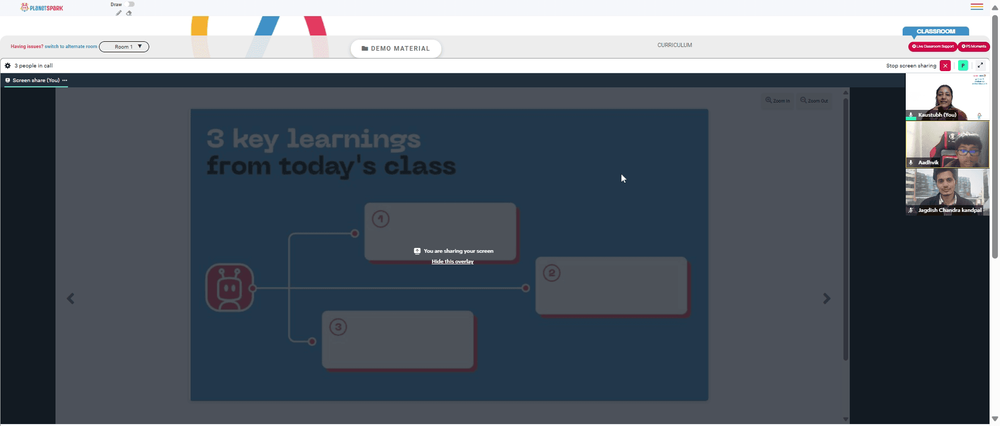Open call settings gear icon

tap(8, 66)
